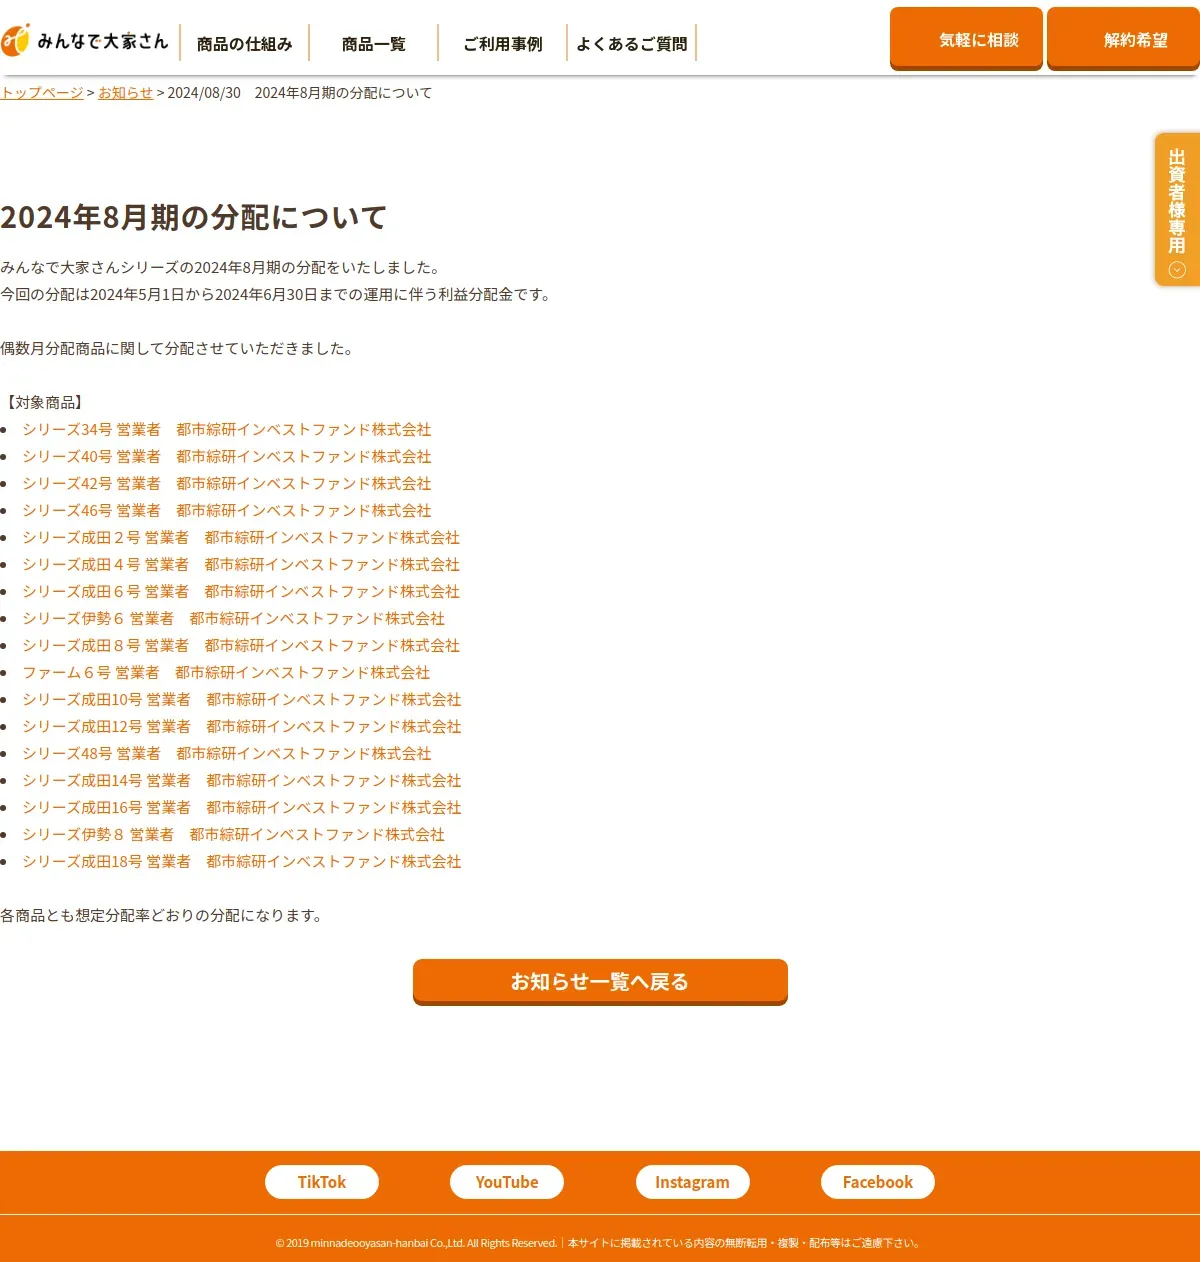Follow the トップページ breadcrumb link

42,93
